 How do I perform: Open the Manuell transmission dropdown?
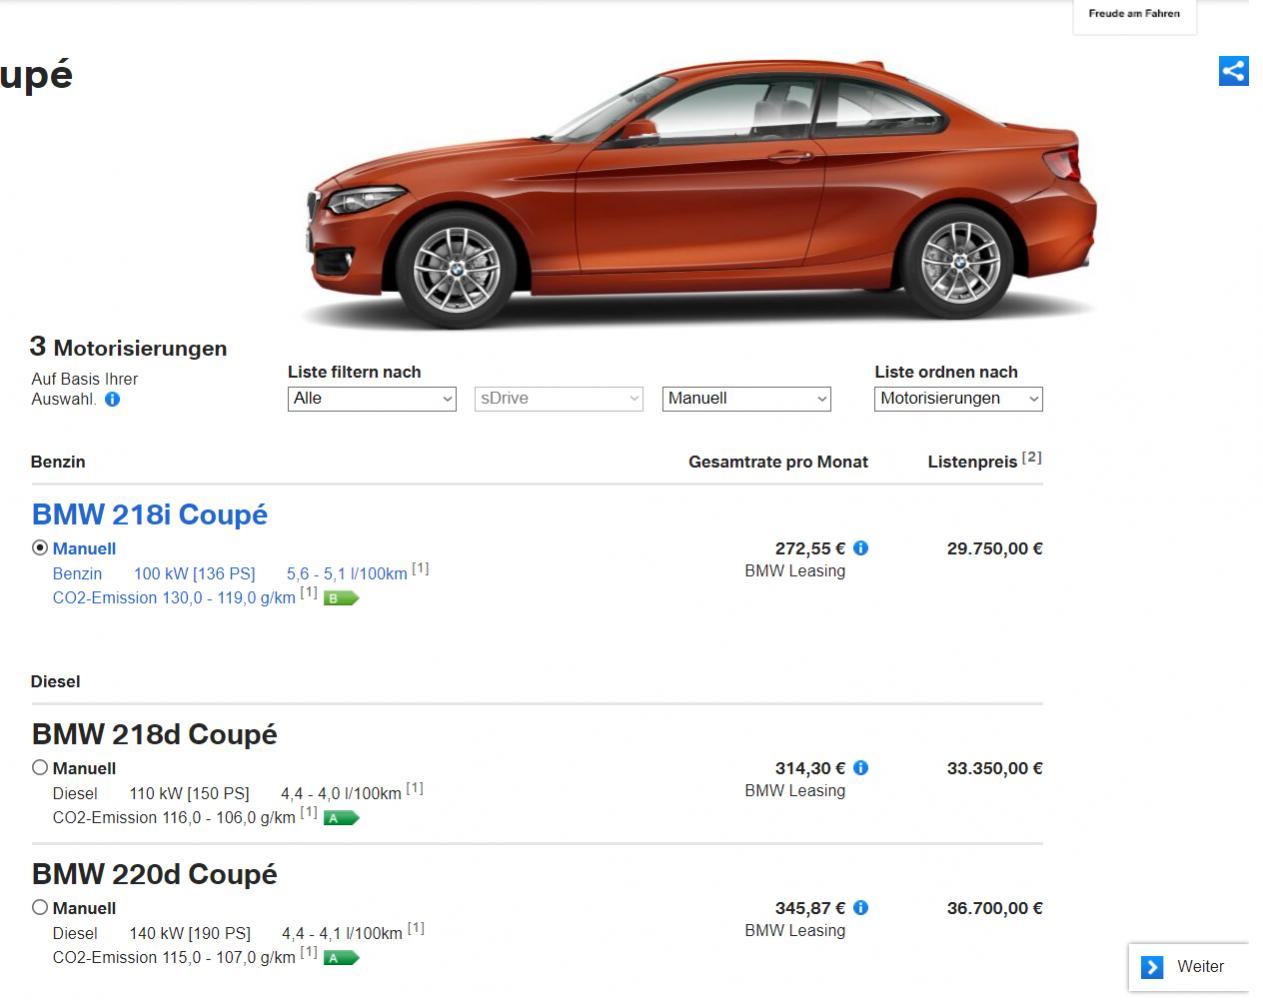click(x=747, y=399)
